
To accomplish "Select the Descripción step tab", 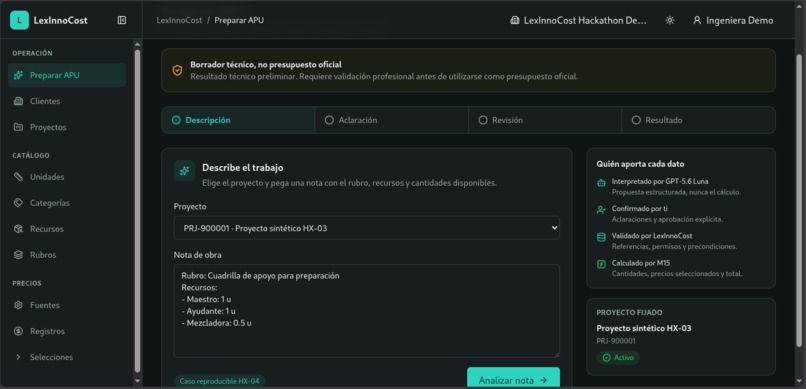I will pyautogui.click(x=238, y=120).
